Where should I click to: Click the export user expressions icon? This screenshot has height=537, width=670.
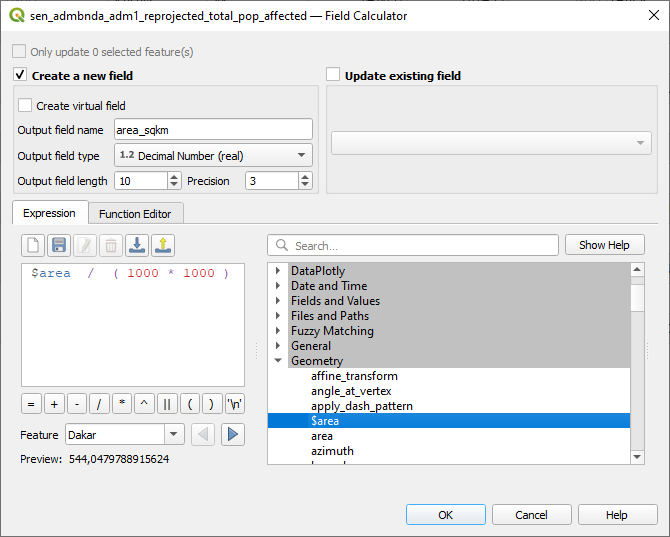click(x=163, y=245)
